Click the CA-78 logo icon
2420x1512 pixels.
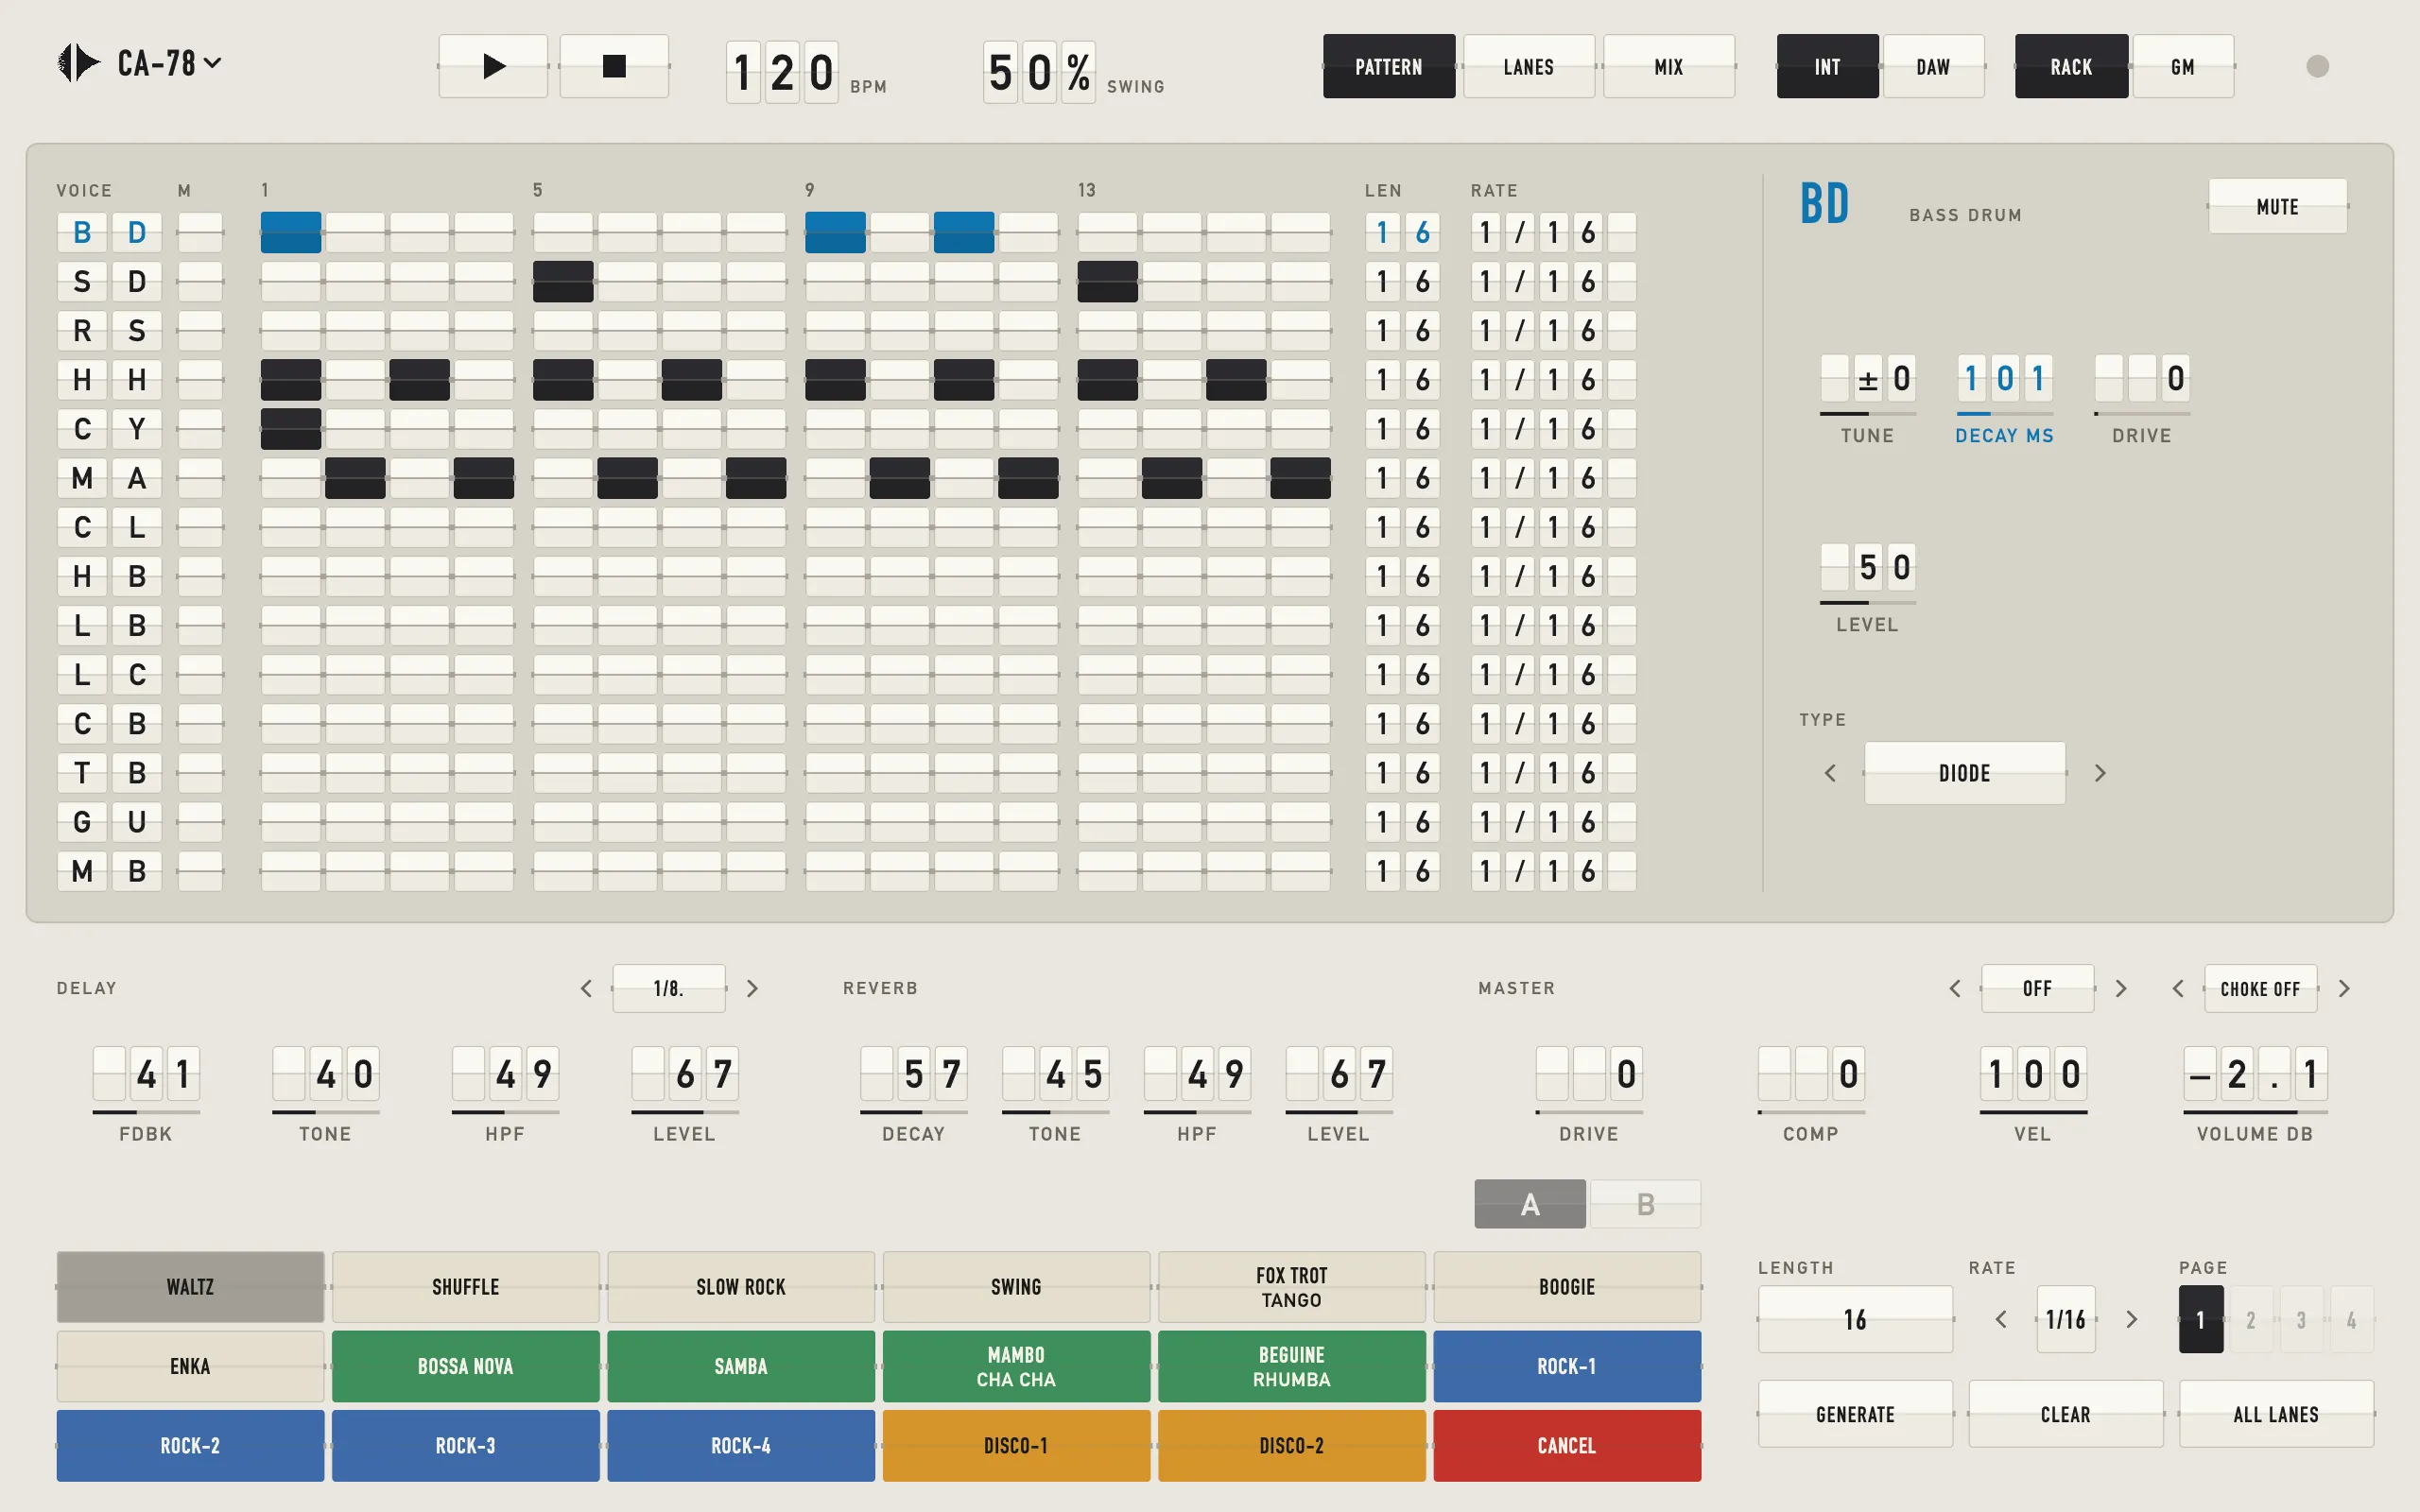[x=78, y=63]
